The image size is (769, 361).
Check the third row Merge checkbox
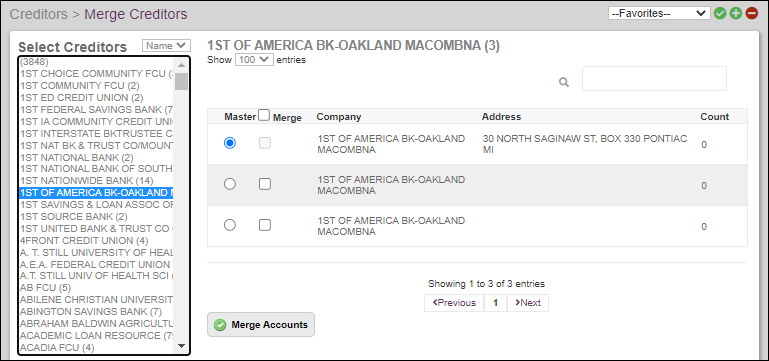coord(265,225)
